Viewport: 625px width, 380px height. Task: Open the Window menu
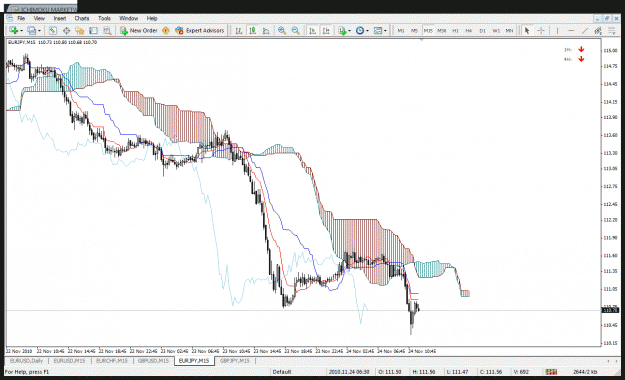(128, 18)
